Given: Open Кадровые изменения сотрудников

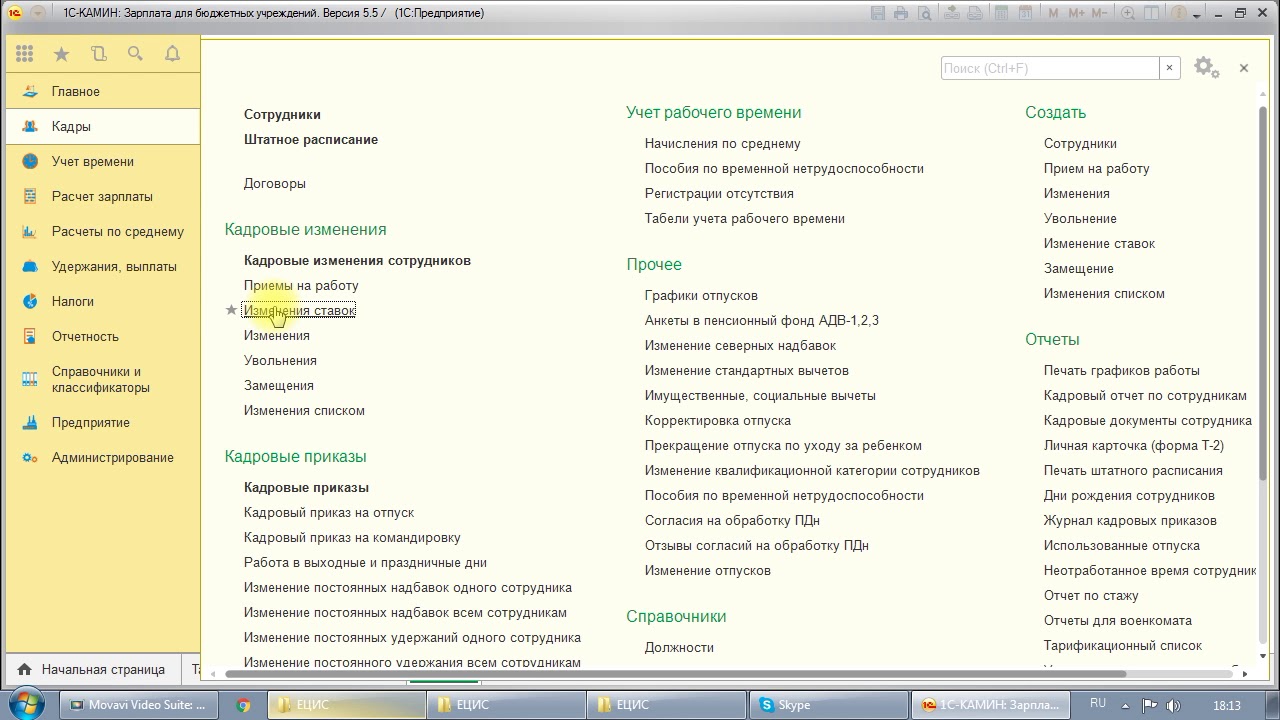Looking at the screenshot, I should click(357, 260).
